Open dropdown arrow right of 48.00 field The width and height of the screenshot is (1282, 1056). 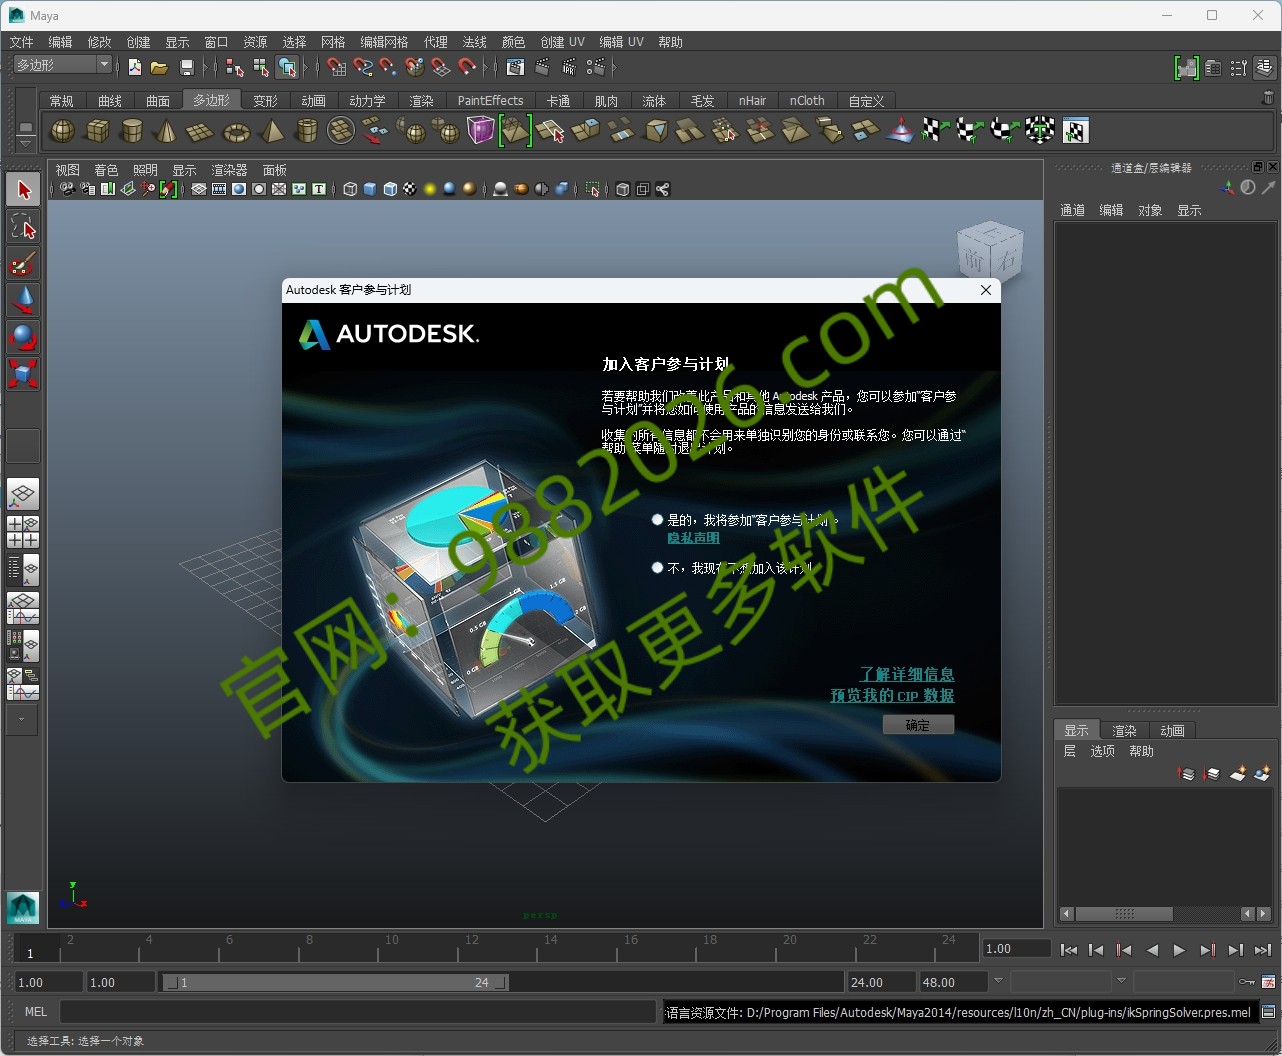[998, 981]
